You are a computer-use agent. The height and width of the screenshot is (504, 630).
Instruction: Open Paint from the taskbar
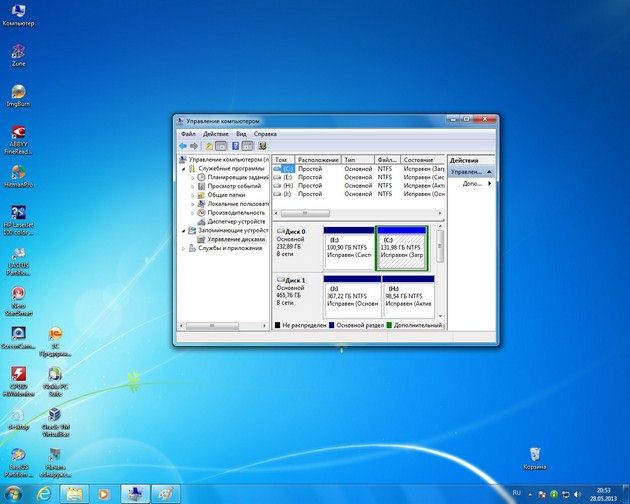[166, 494]
